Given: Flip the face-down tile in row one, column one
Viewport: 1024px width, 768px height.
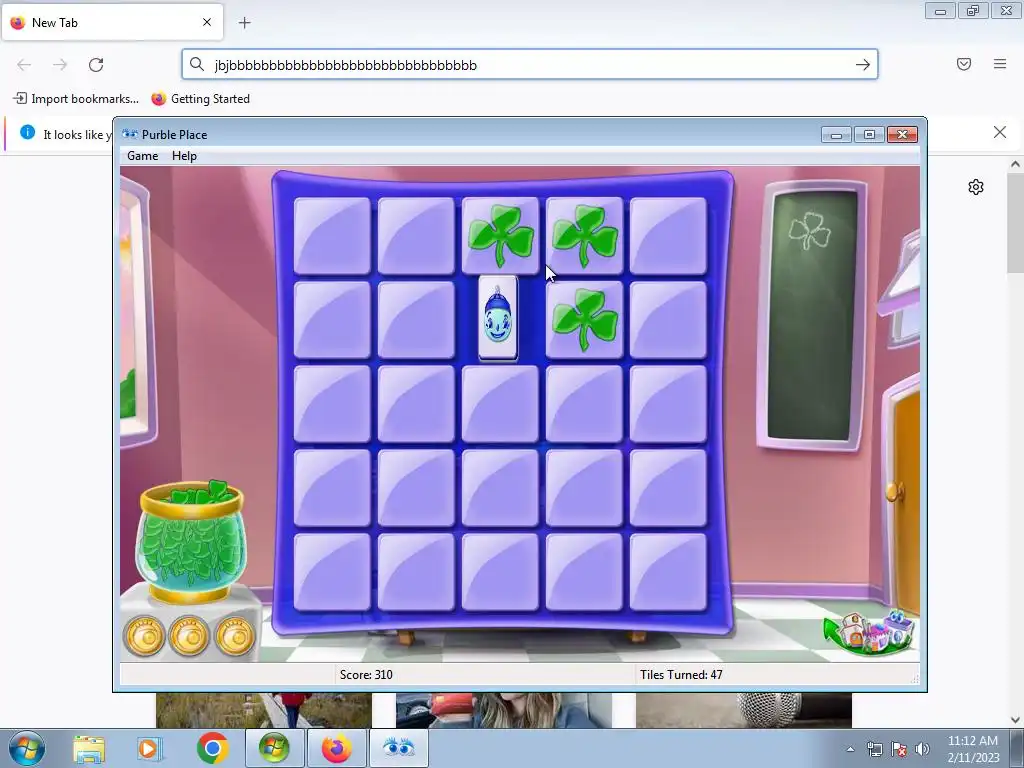Looking at the screenshot, I should 332,236.
